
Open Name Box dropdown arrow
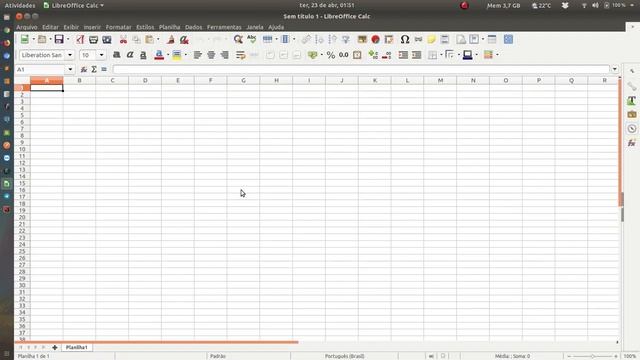(x=70, y=69)
